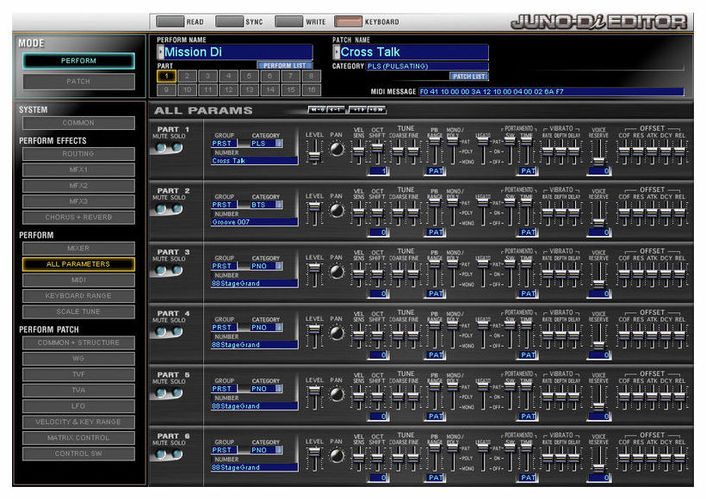
Task: Click the Perform Name arrow beside Mission Di
Action: click(x=160, y=52)
